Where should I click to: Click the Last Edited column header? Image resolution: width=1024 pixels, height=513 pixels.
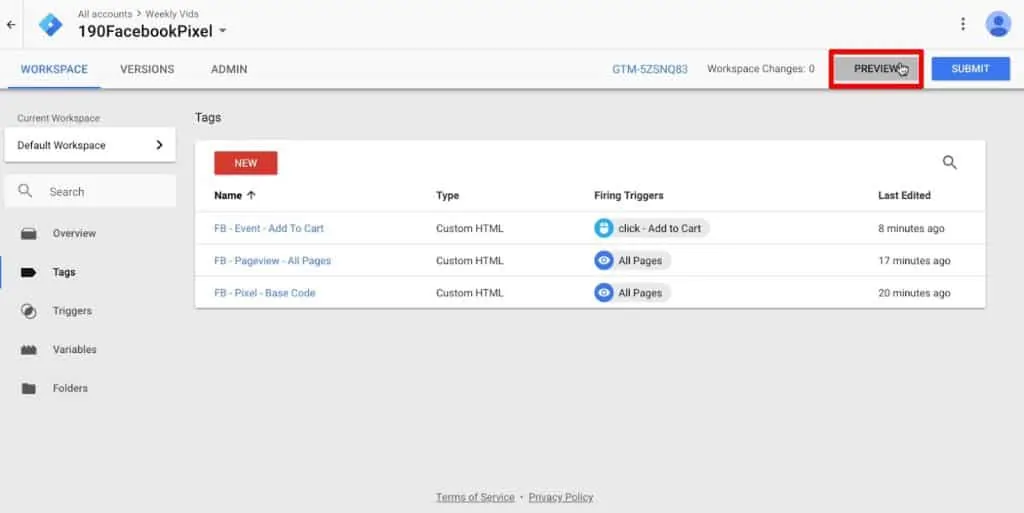904,195
